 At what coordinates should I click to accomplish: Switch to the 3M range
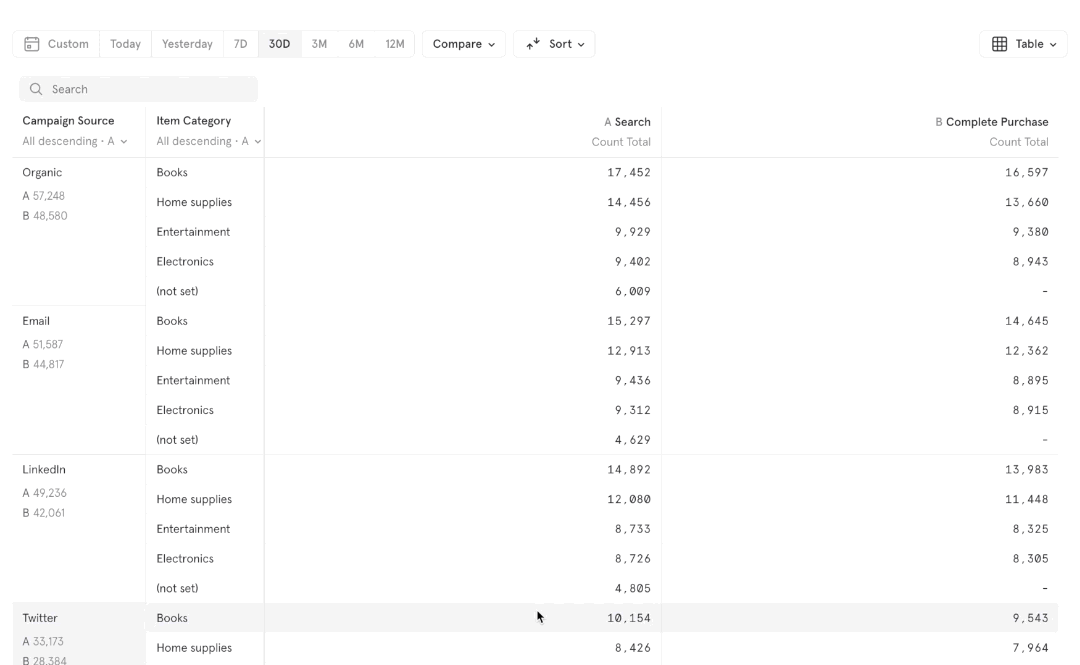(x=319, y=44)
